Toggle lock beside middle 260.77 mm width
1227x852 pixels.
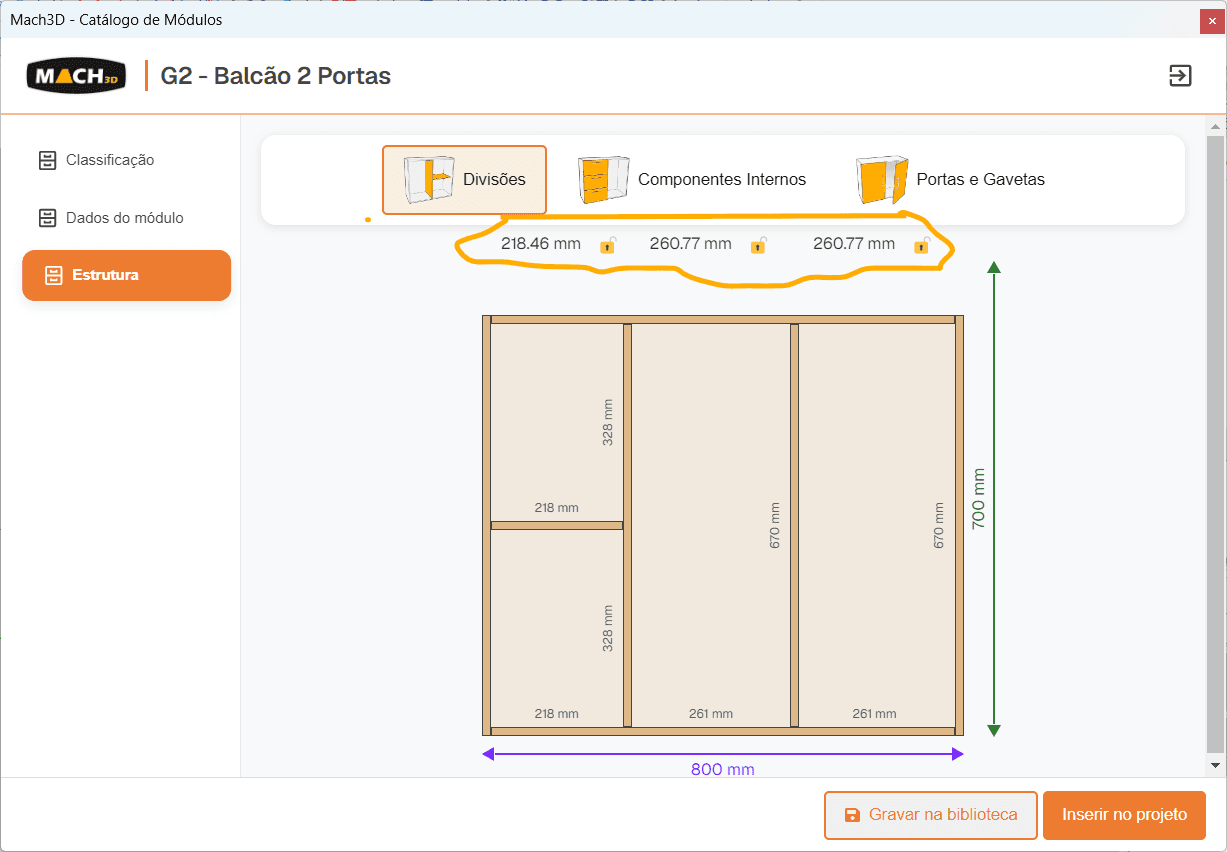click(758, 244)
